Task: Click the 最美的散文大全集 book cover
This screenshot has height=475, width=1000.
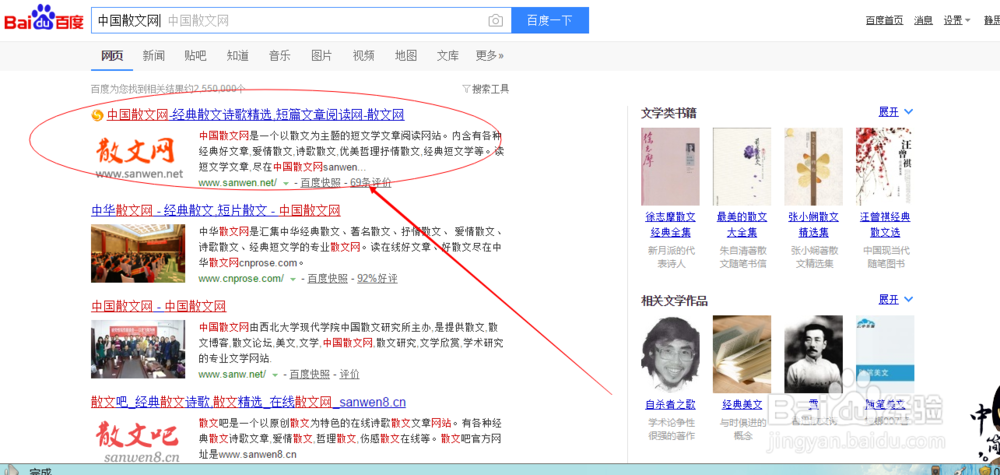Action: click(x=742, y=166)
